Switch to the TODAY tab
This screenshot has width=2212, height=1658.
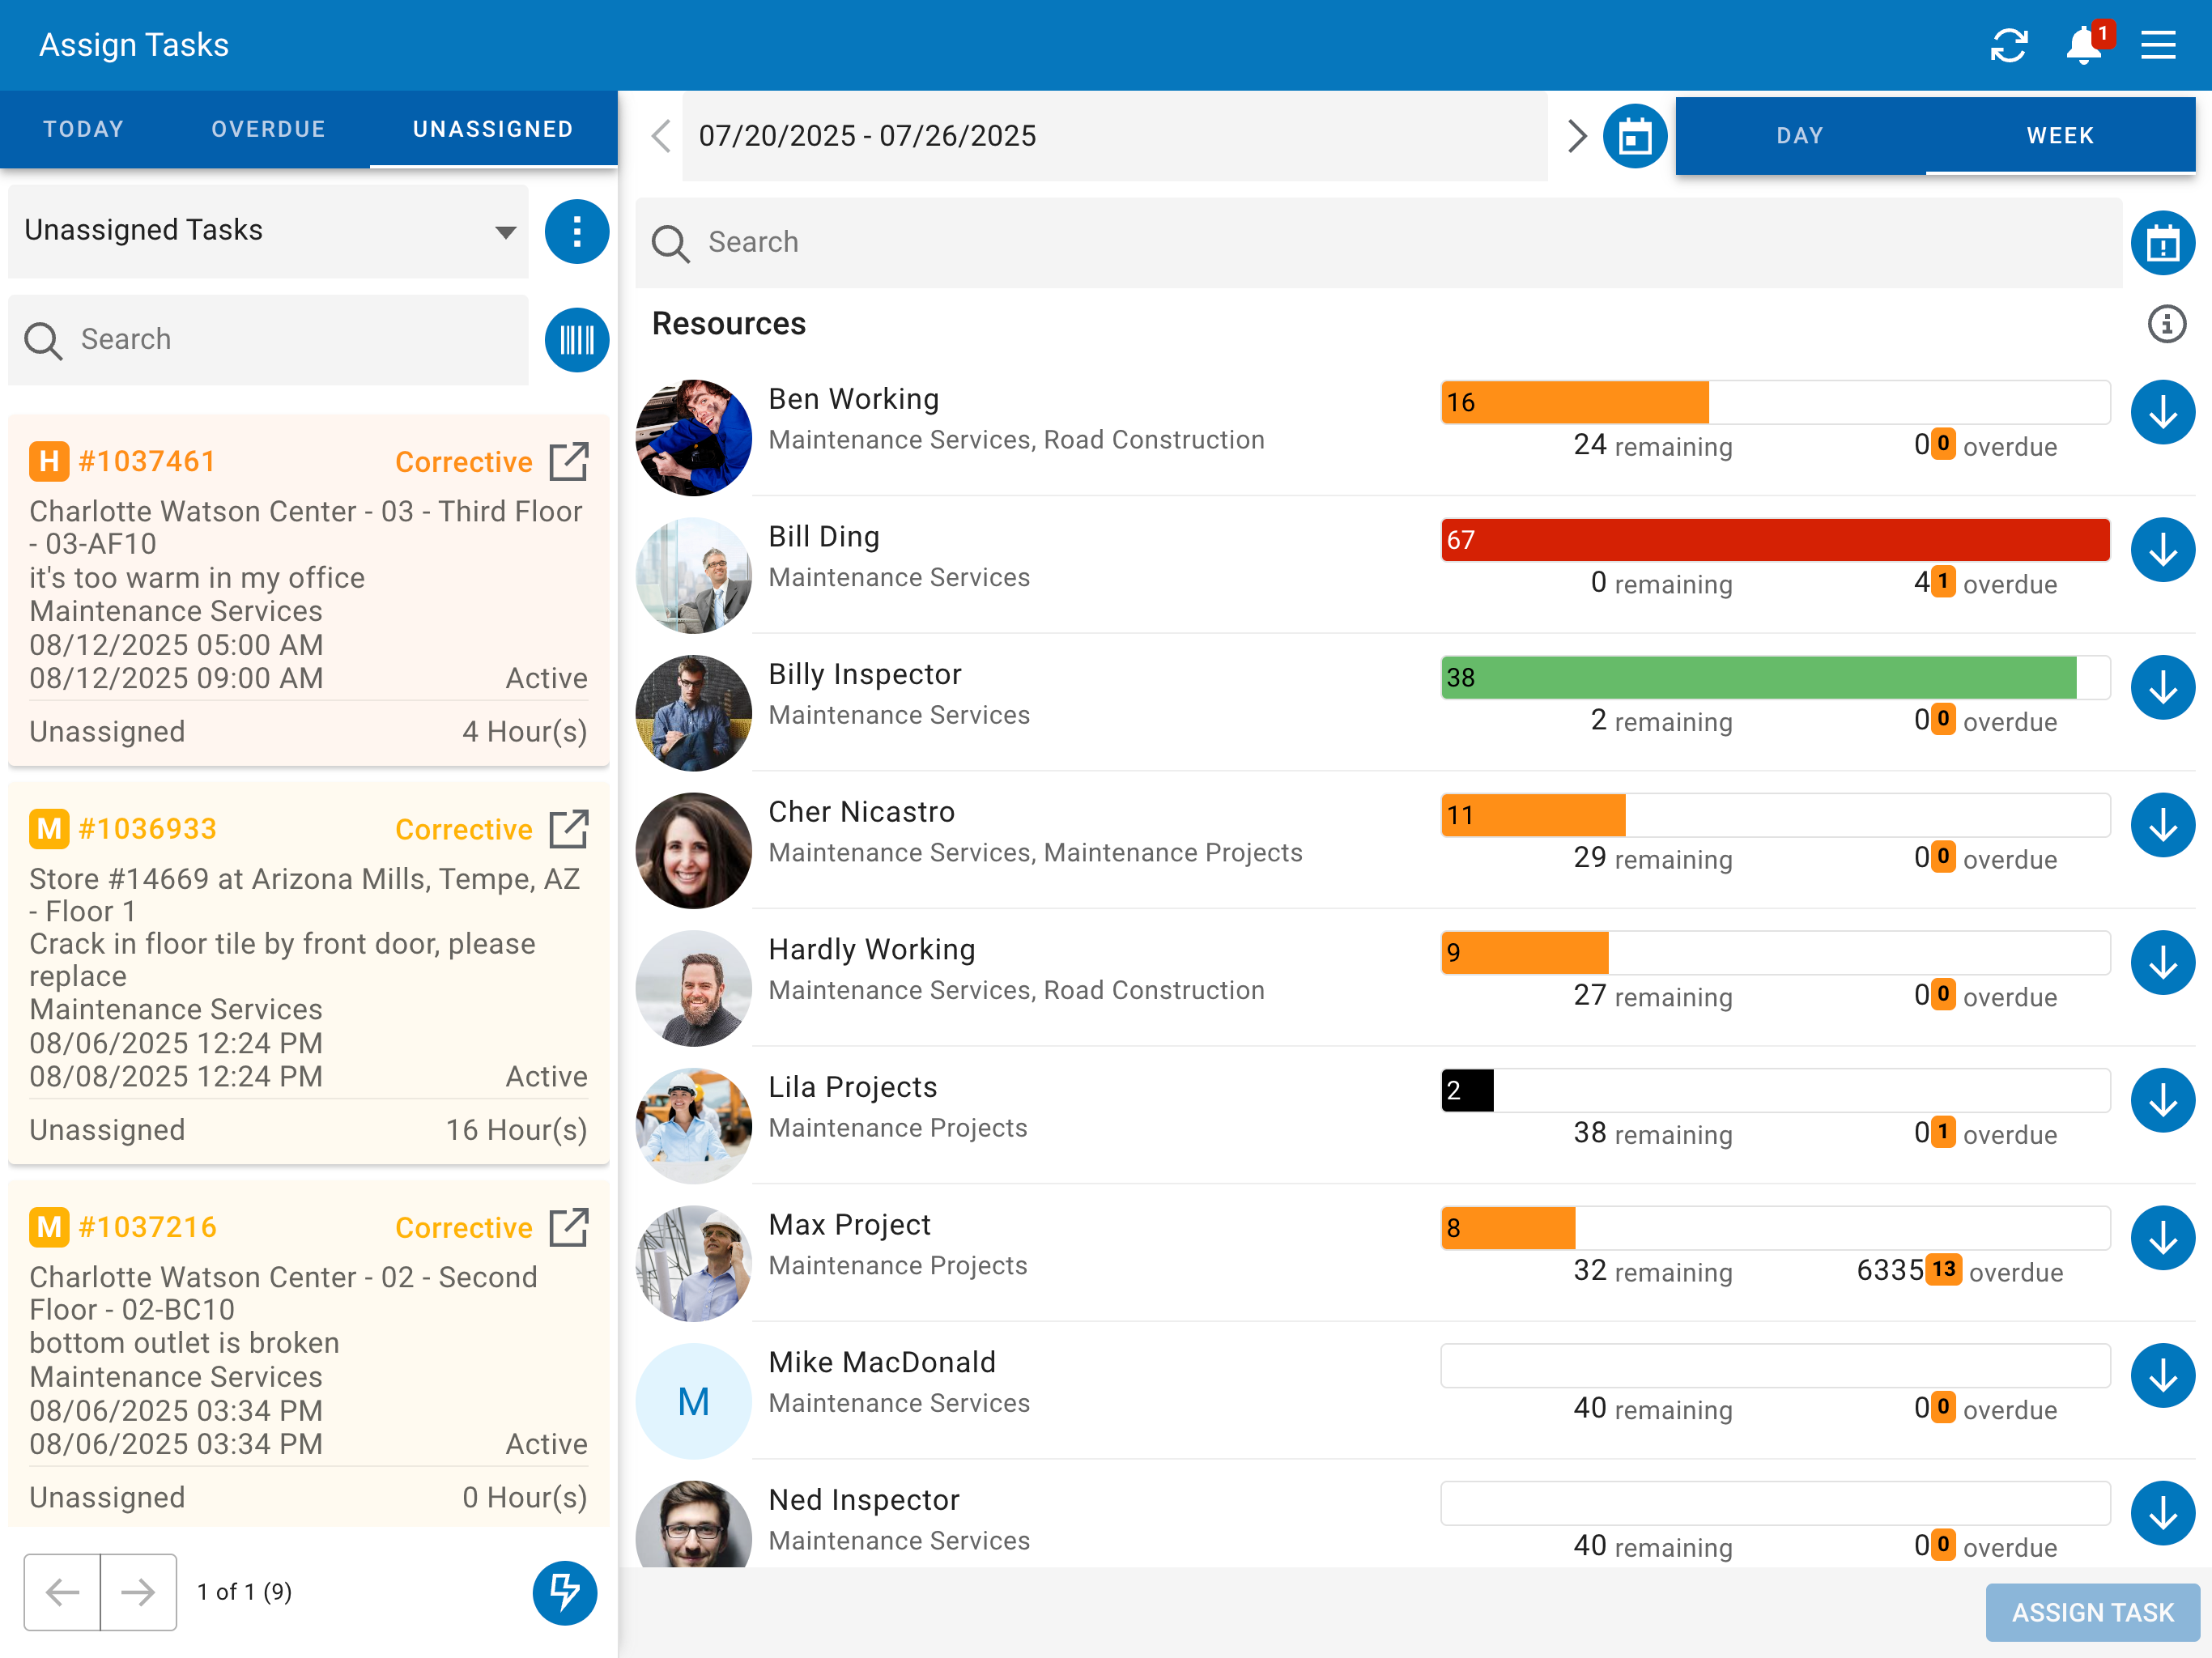(84, 129)
